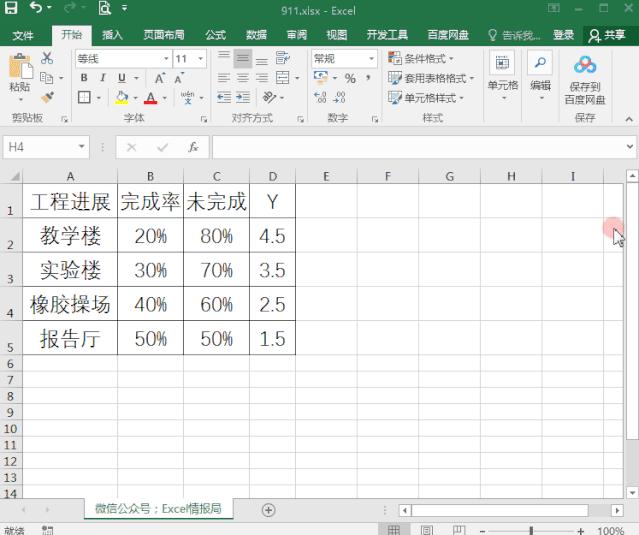
Task: Open 套用表格格式 table format menu
Action: coord(431,78)
